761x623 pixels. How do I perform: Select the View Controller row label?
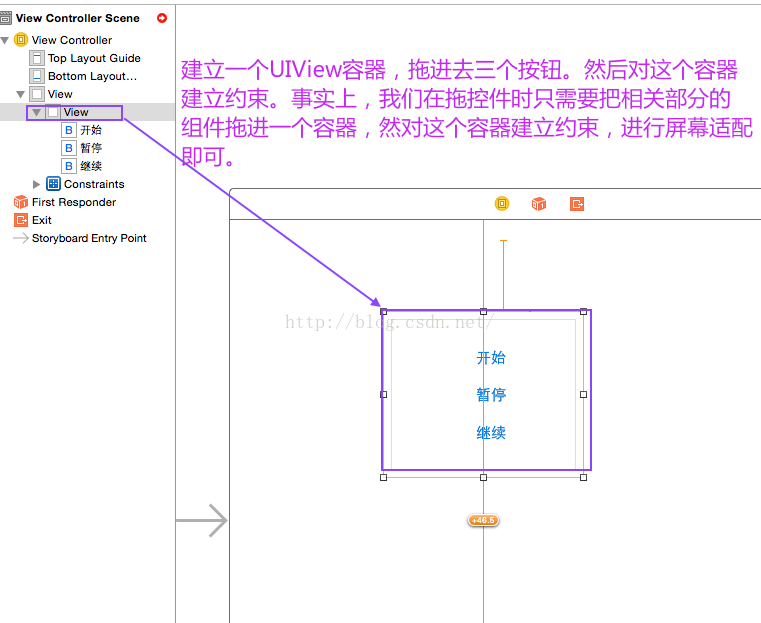[x=72, y=40]
